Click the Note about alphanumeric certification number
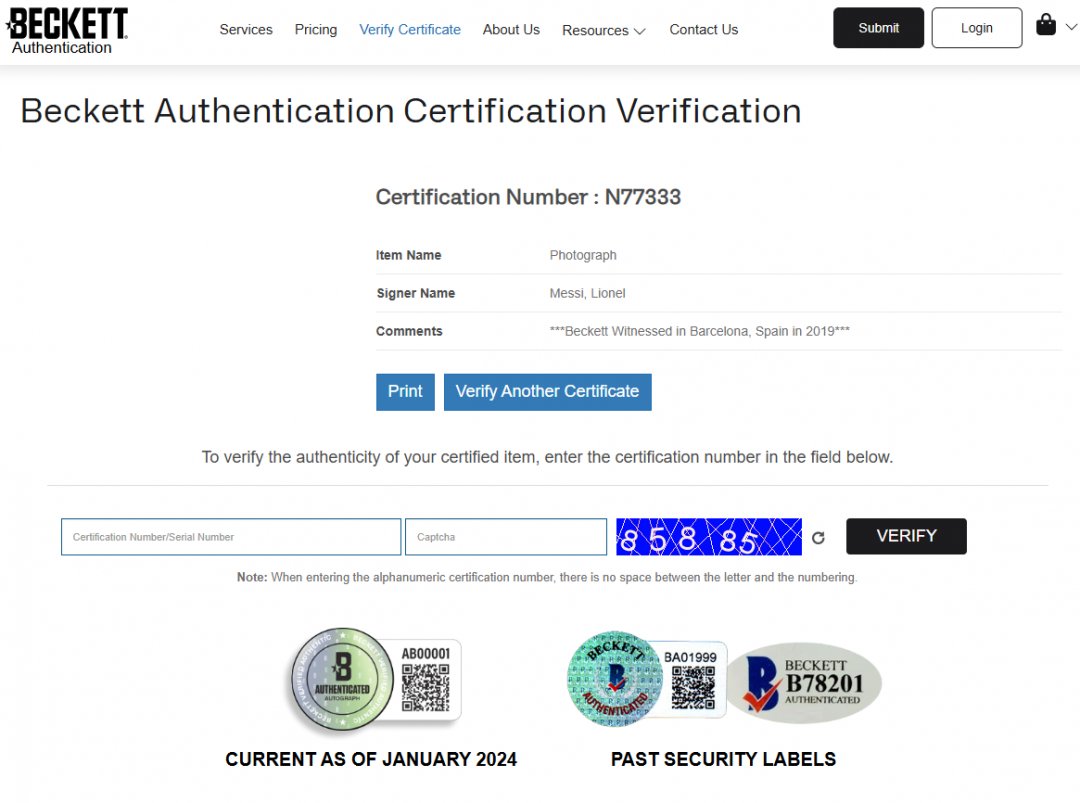This screenshot has width=1080, height=803. (547, 577)
